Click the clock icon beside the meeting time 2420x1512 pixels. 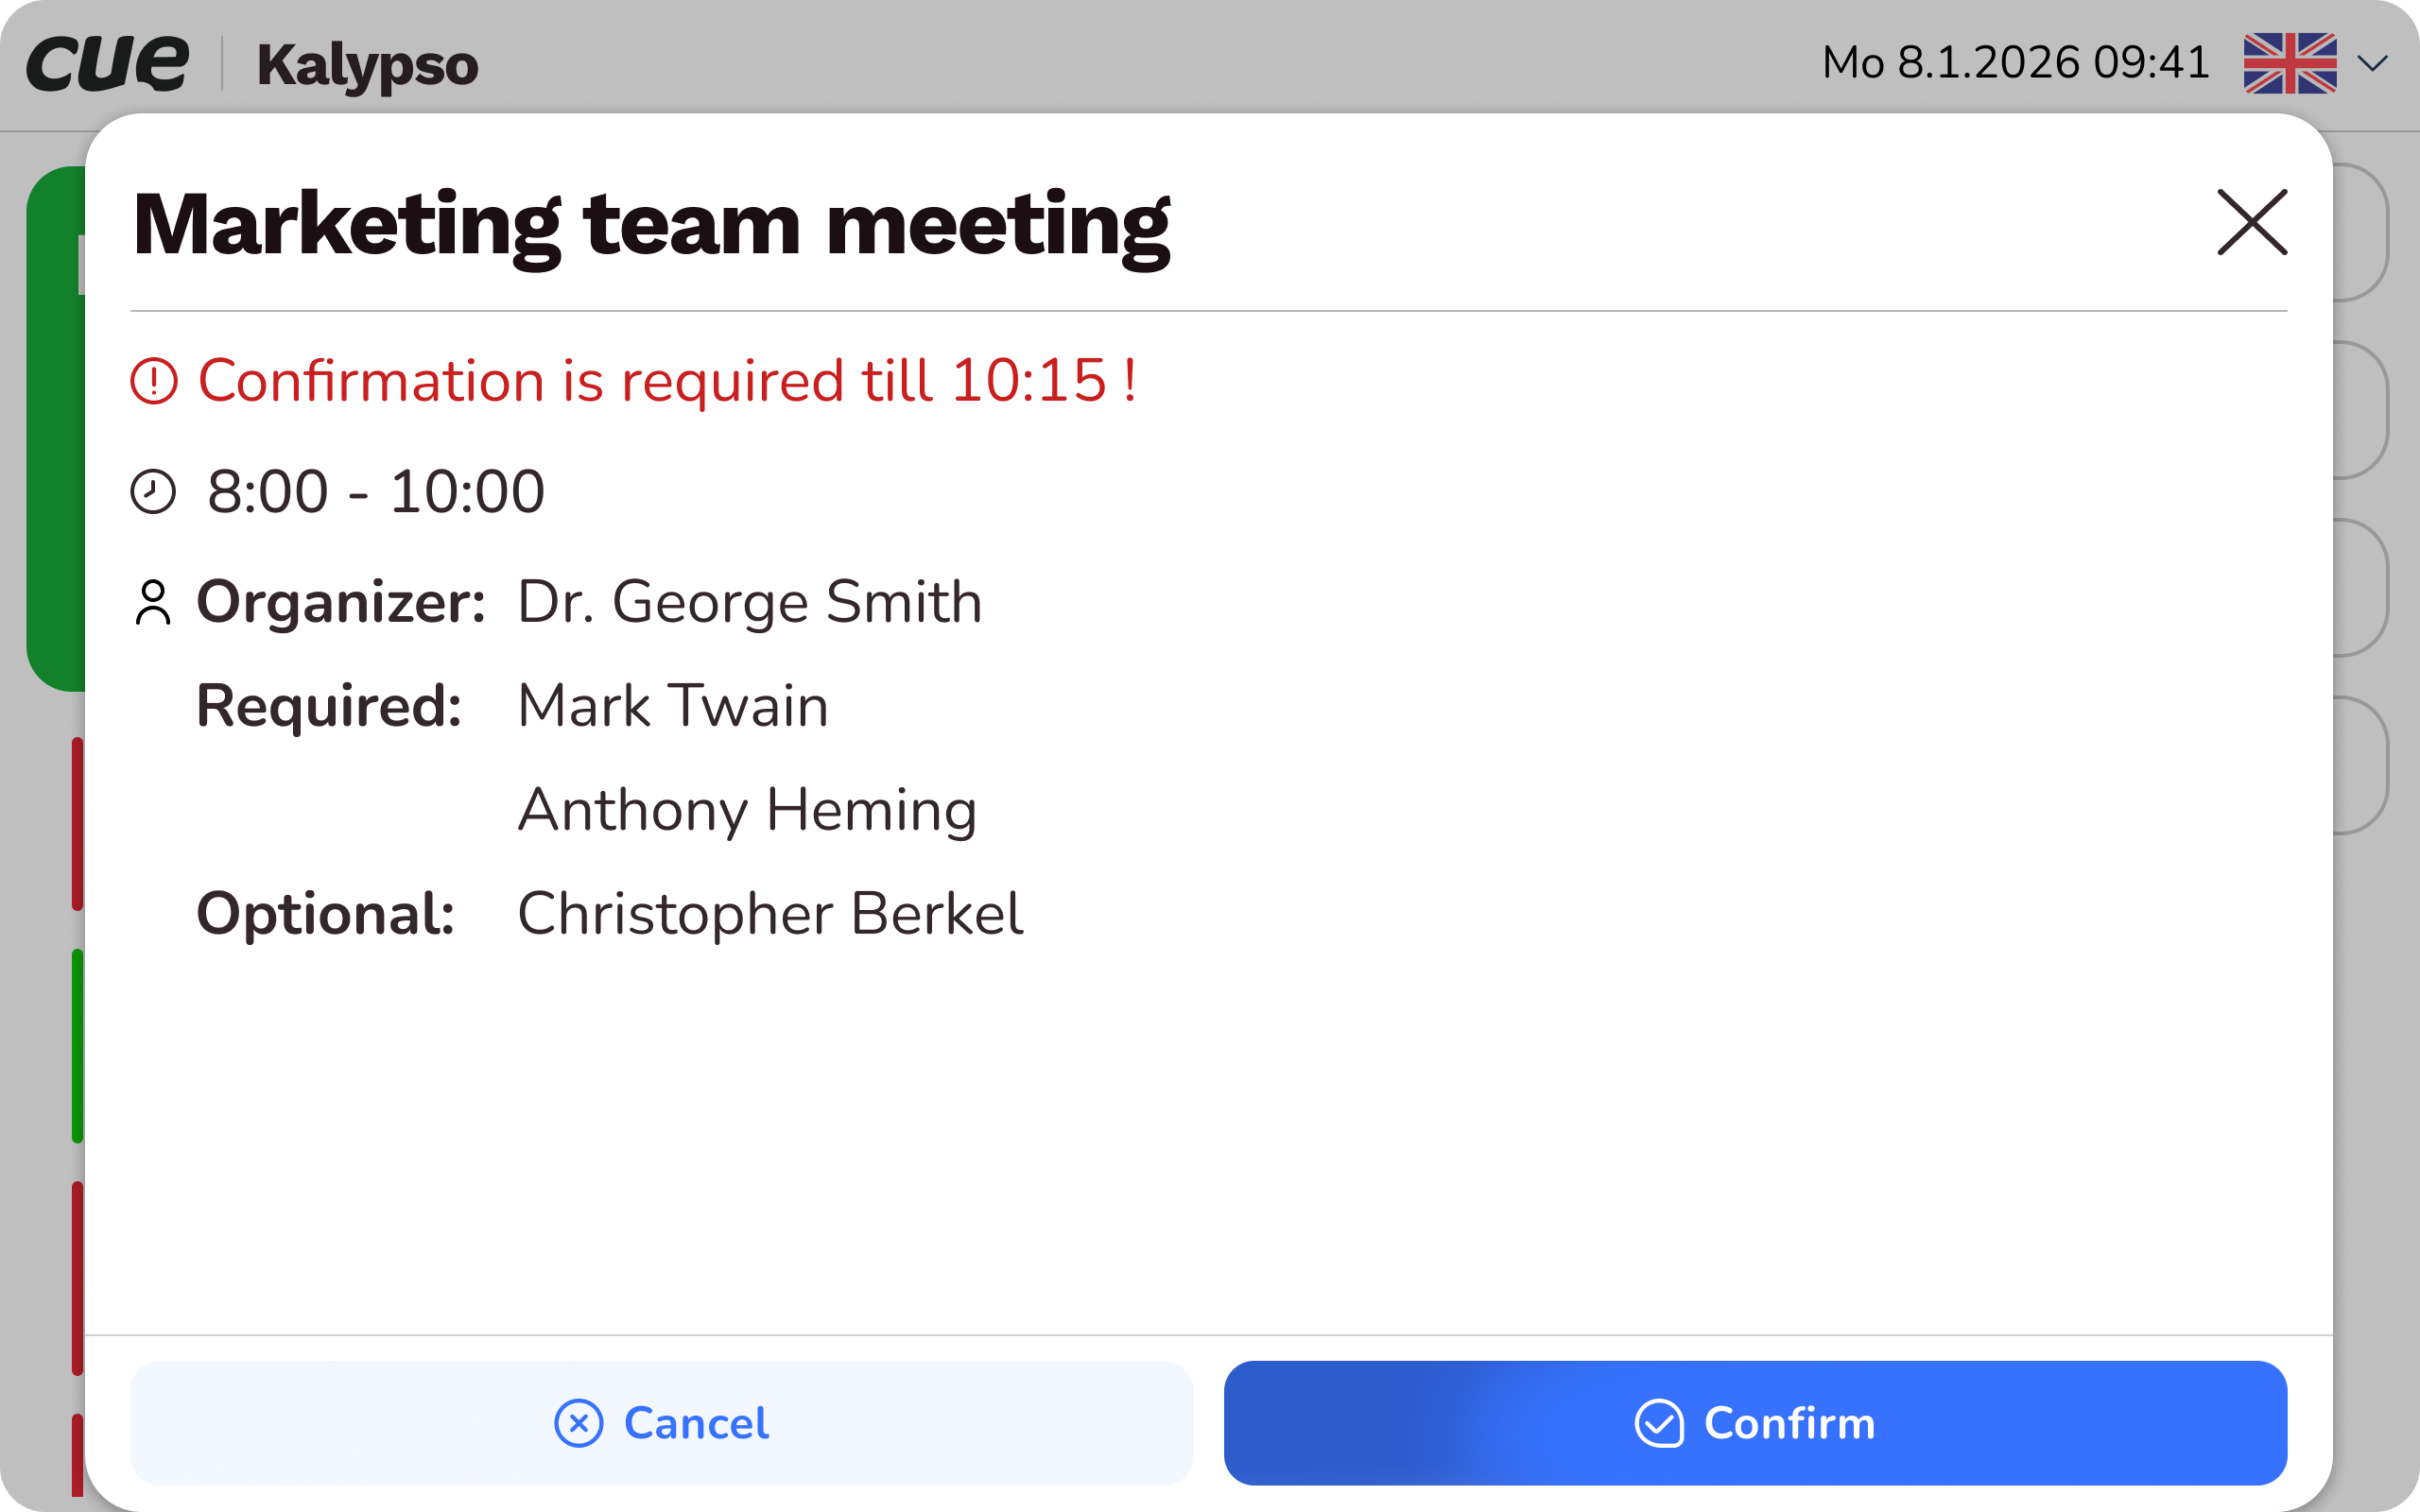pos(153,492)
